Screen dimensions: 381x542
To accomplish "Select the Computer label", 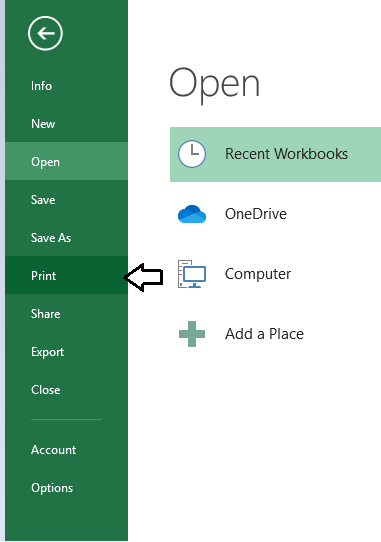I will (x=258, y=274).
